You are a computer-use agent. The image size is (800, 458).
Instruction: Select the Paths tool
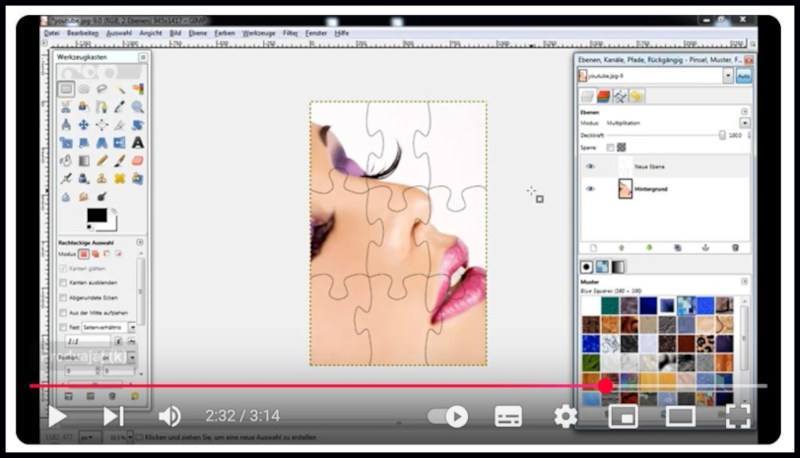click(x=102, y=107)
